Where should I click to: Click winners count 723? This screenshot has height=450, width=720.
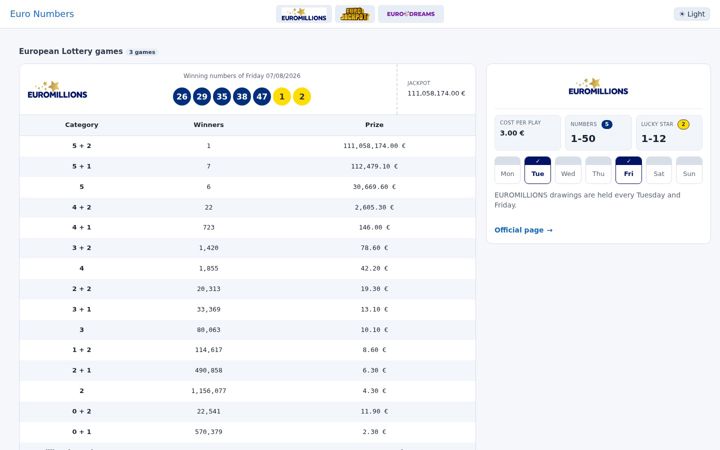tap(208, 227)
